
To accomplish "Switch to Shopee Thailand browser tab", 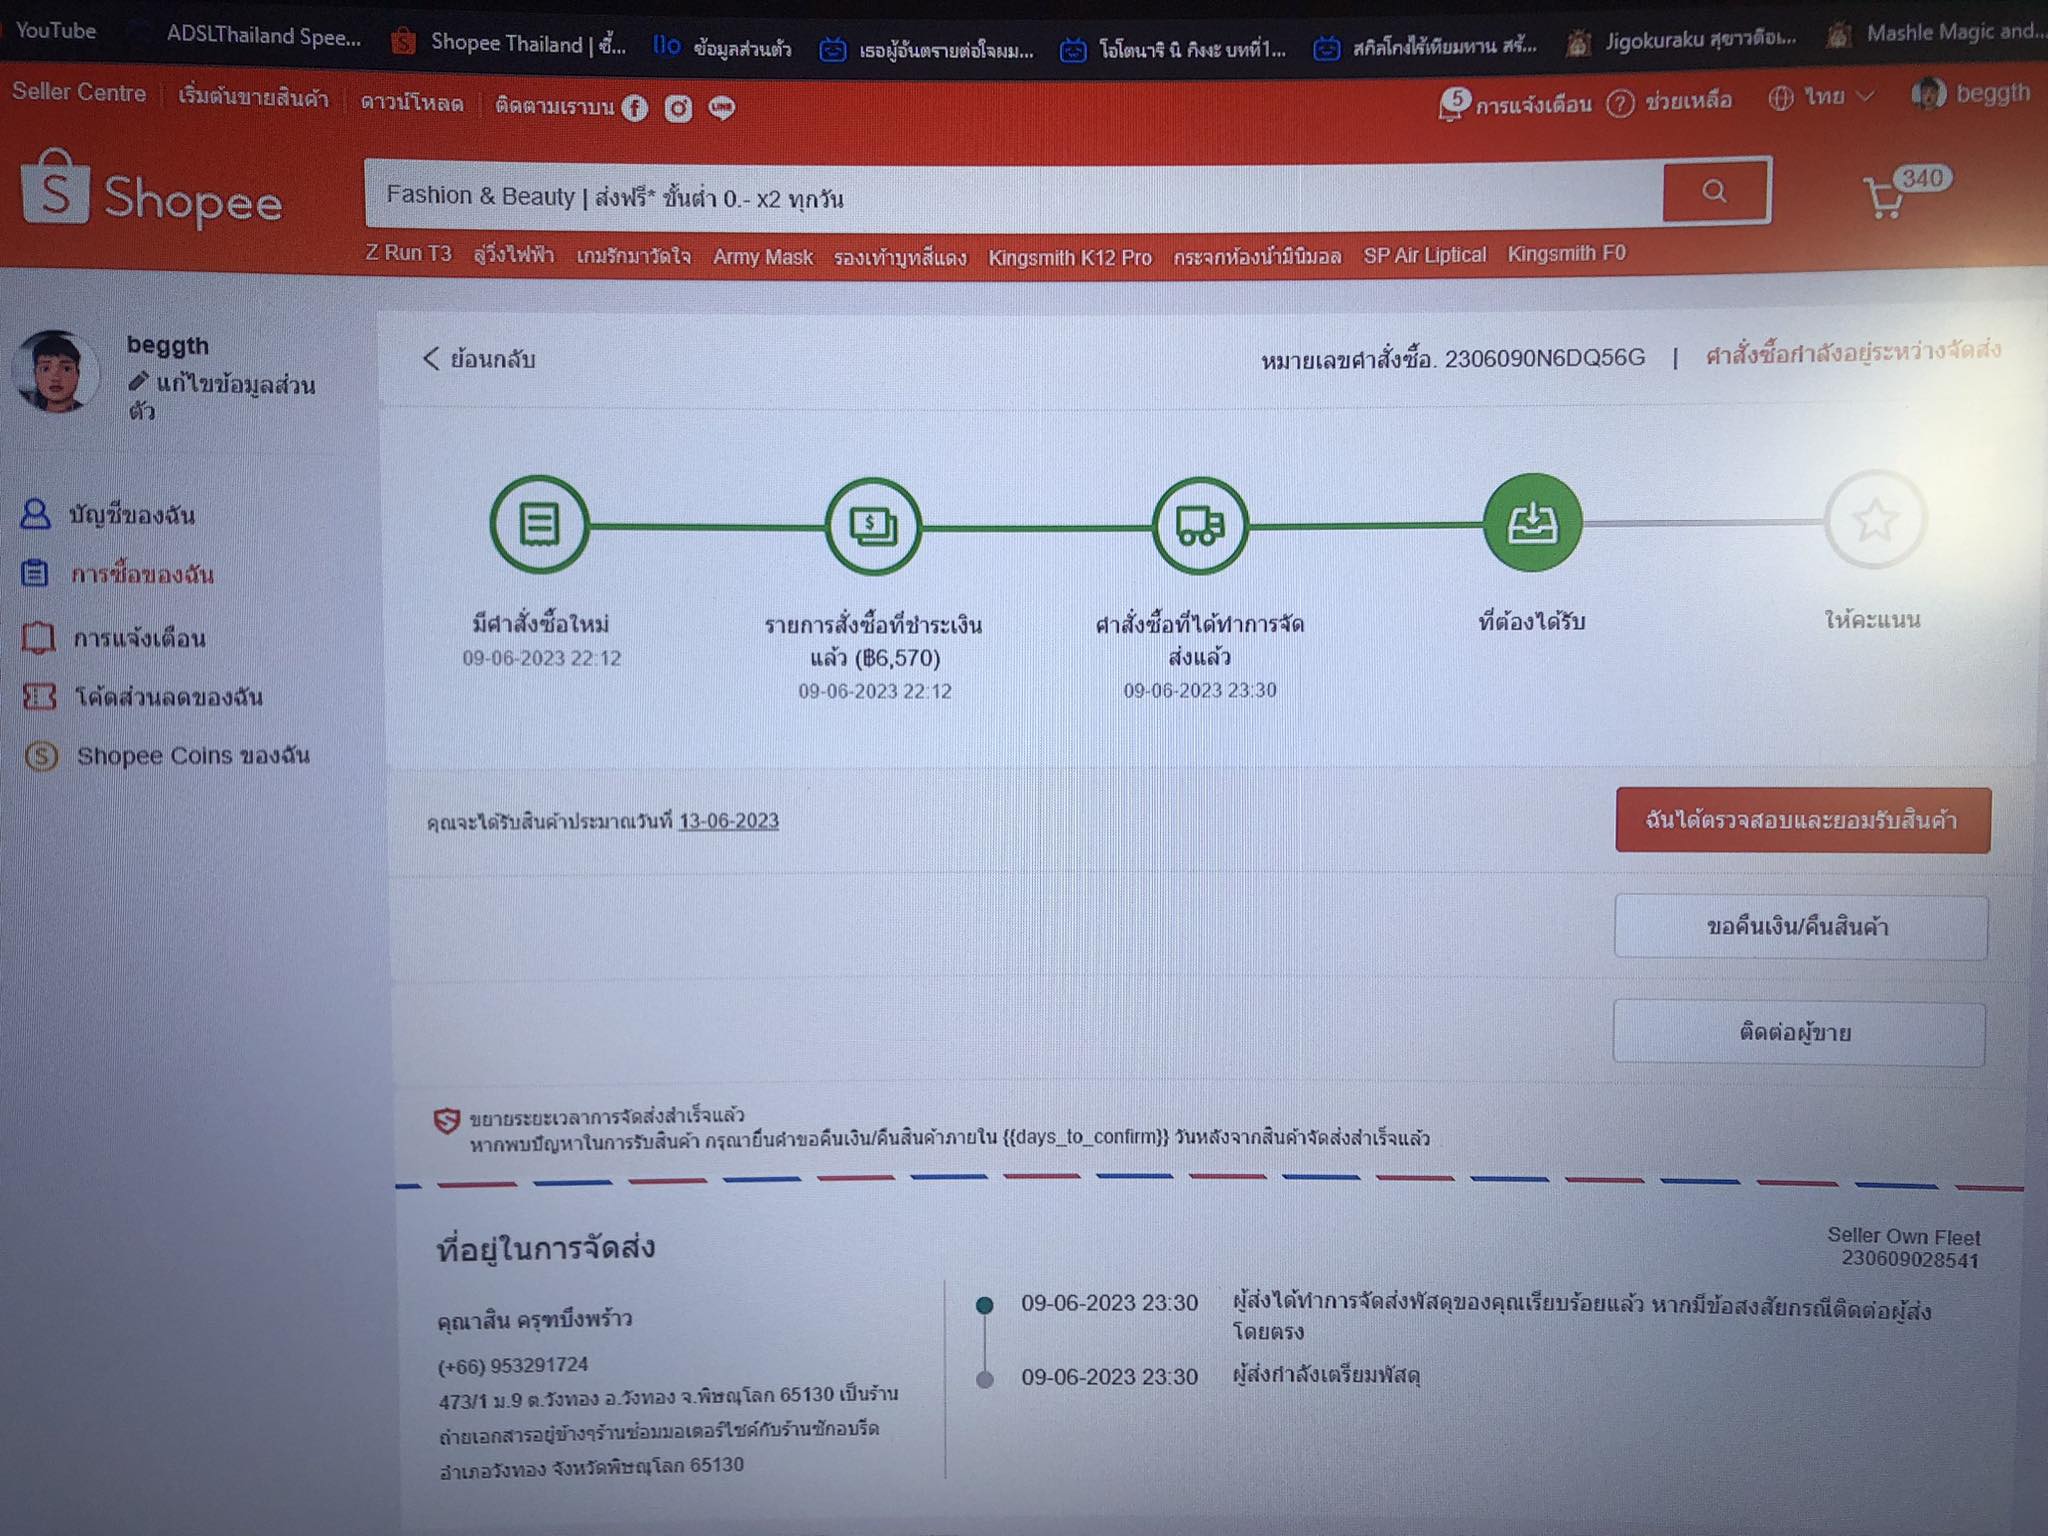I will (x=510, y=43).
